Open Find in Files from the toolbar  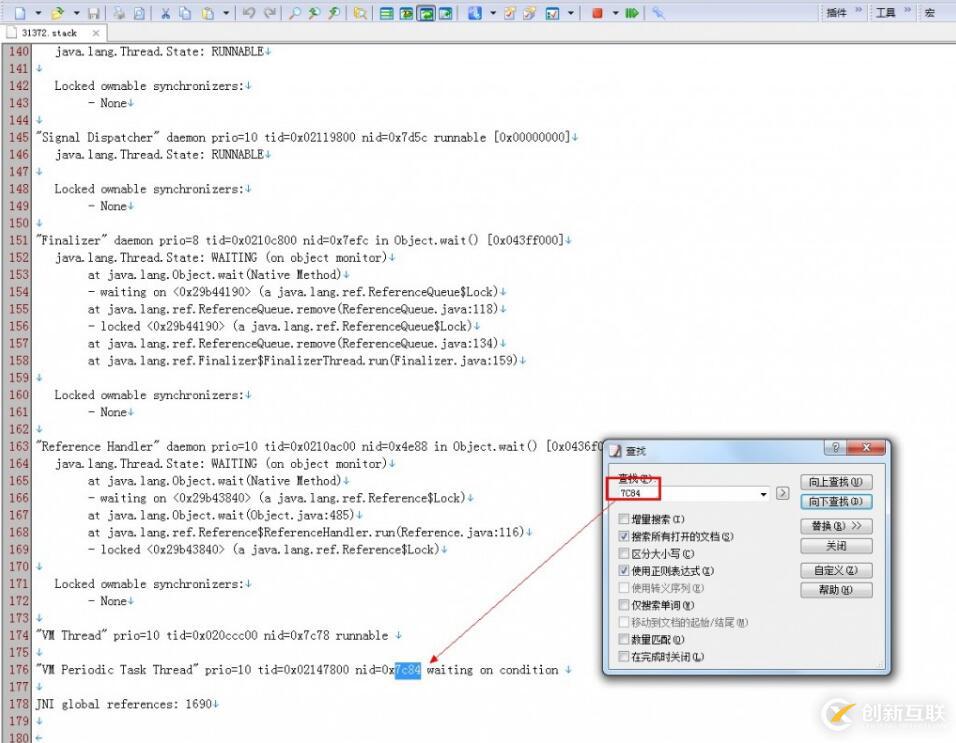360,13
